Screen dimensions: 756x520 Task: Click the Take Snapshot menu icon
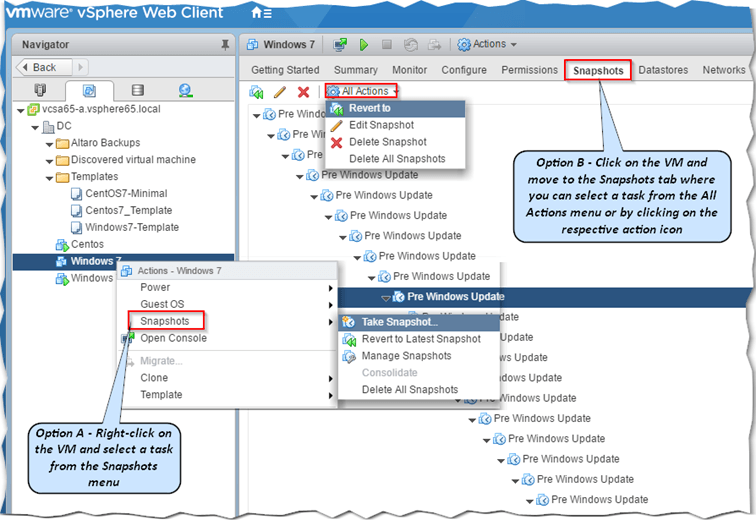pyautogui.click(x=349, y=322)
